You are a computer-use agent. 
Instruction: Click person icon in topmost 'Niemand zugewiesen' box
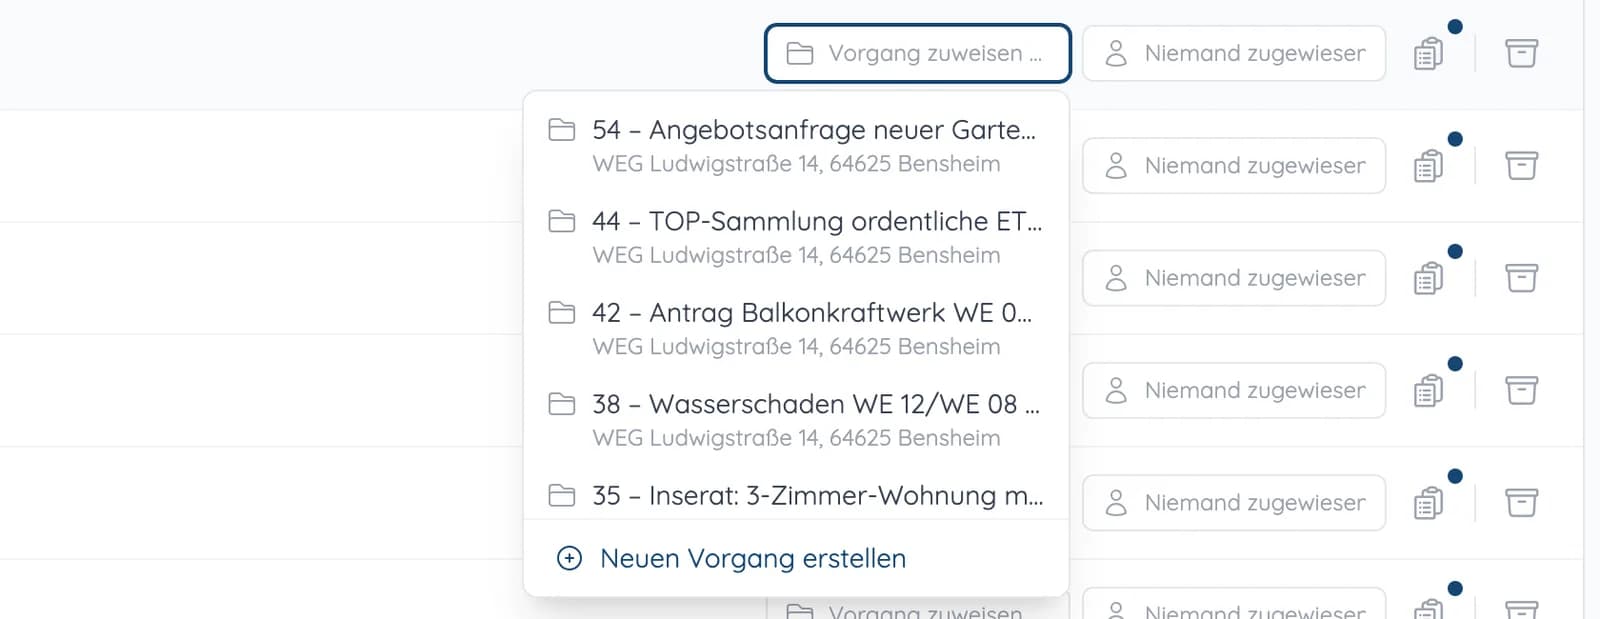[1116, 53]
